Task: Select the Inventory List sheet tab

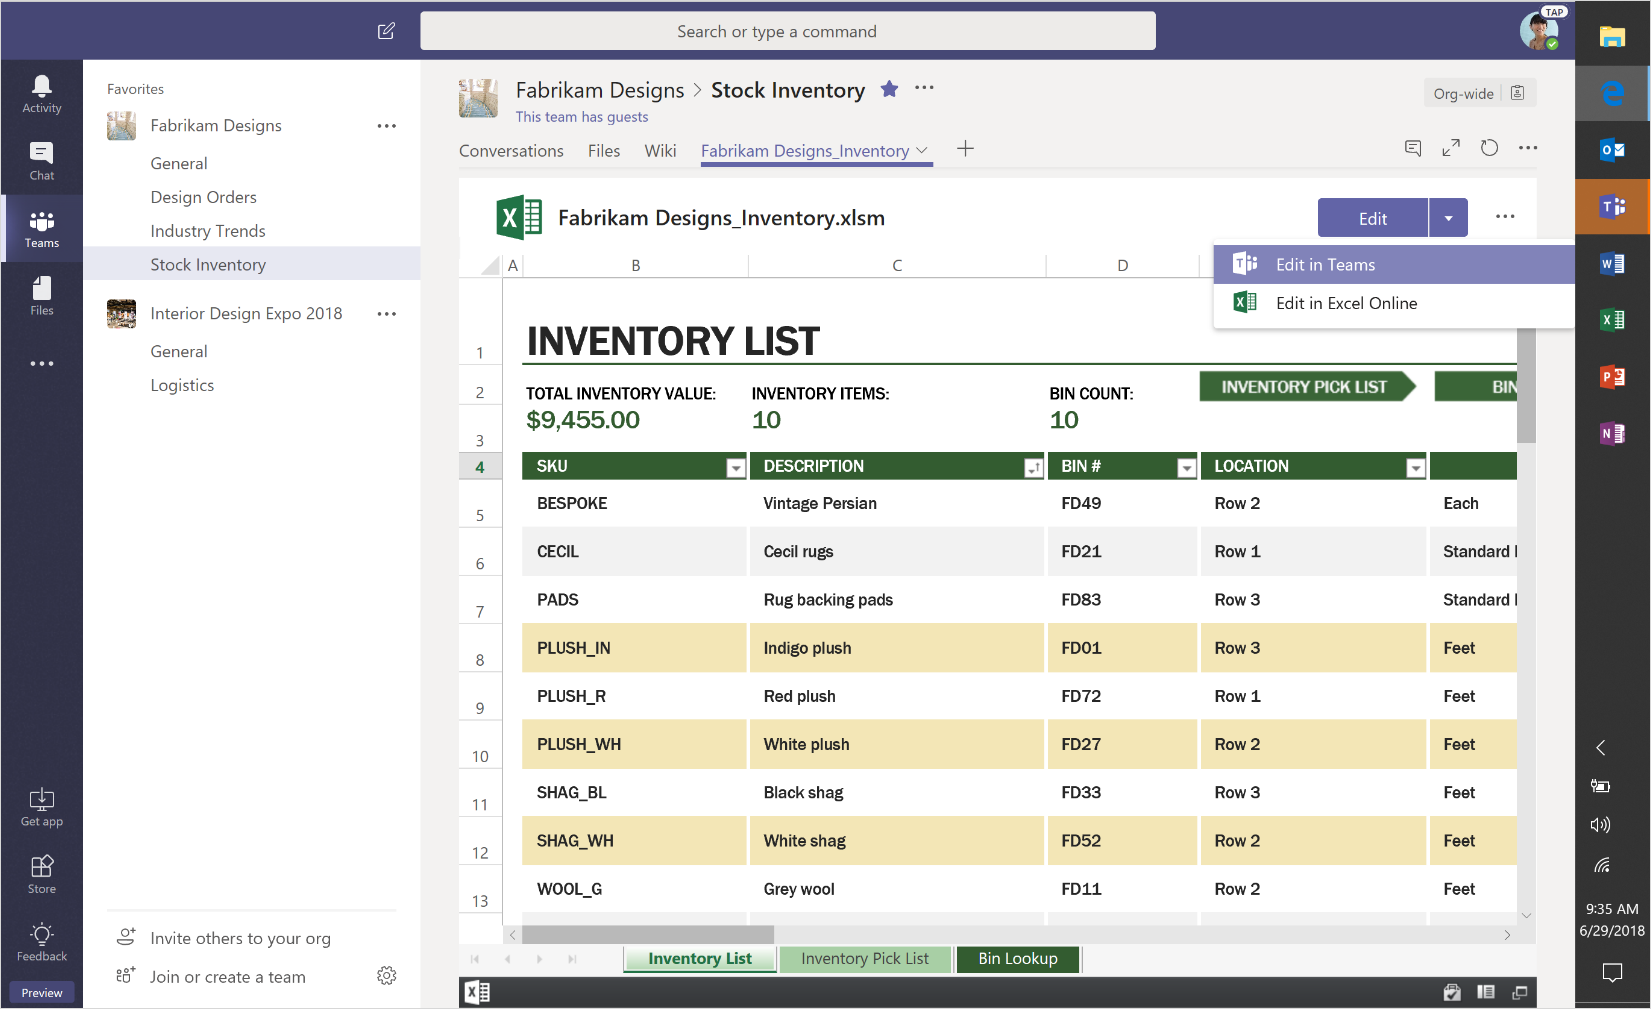Action: tap(700, 959)
